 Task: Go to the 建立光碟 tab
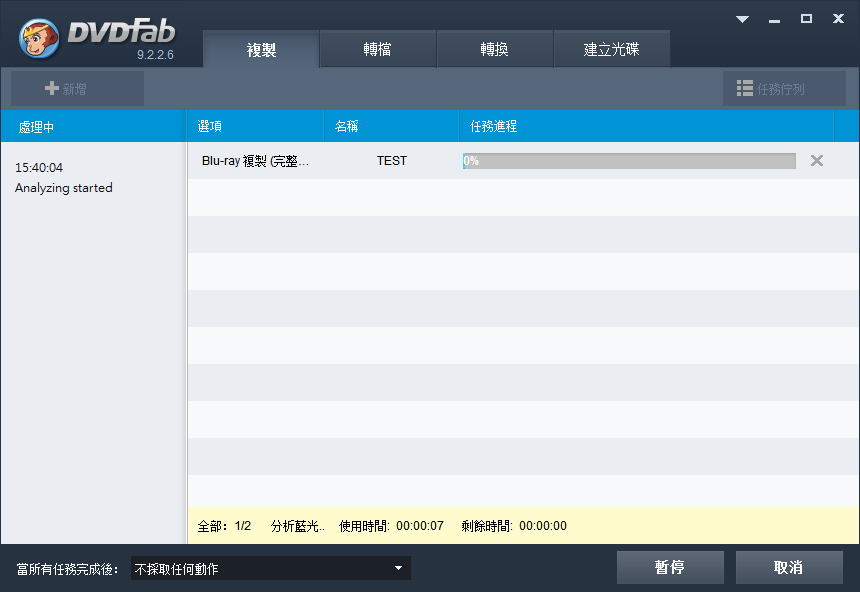point(612,50)
